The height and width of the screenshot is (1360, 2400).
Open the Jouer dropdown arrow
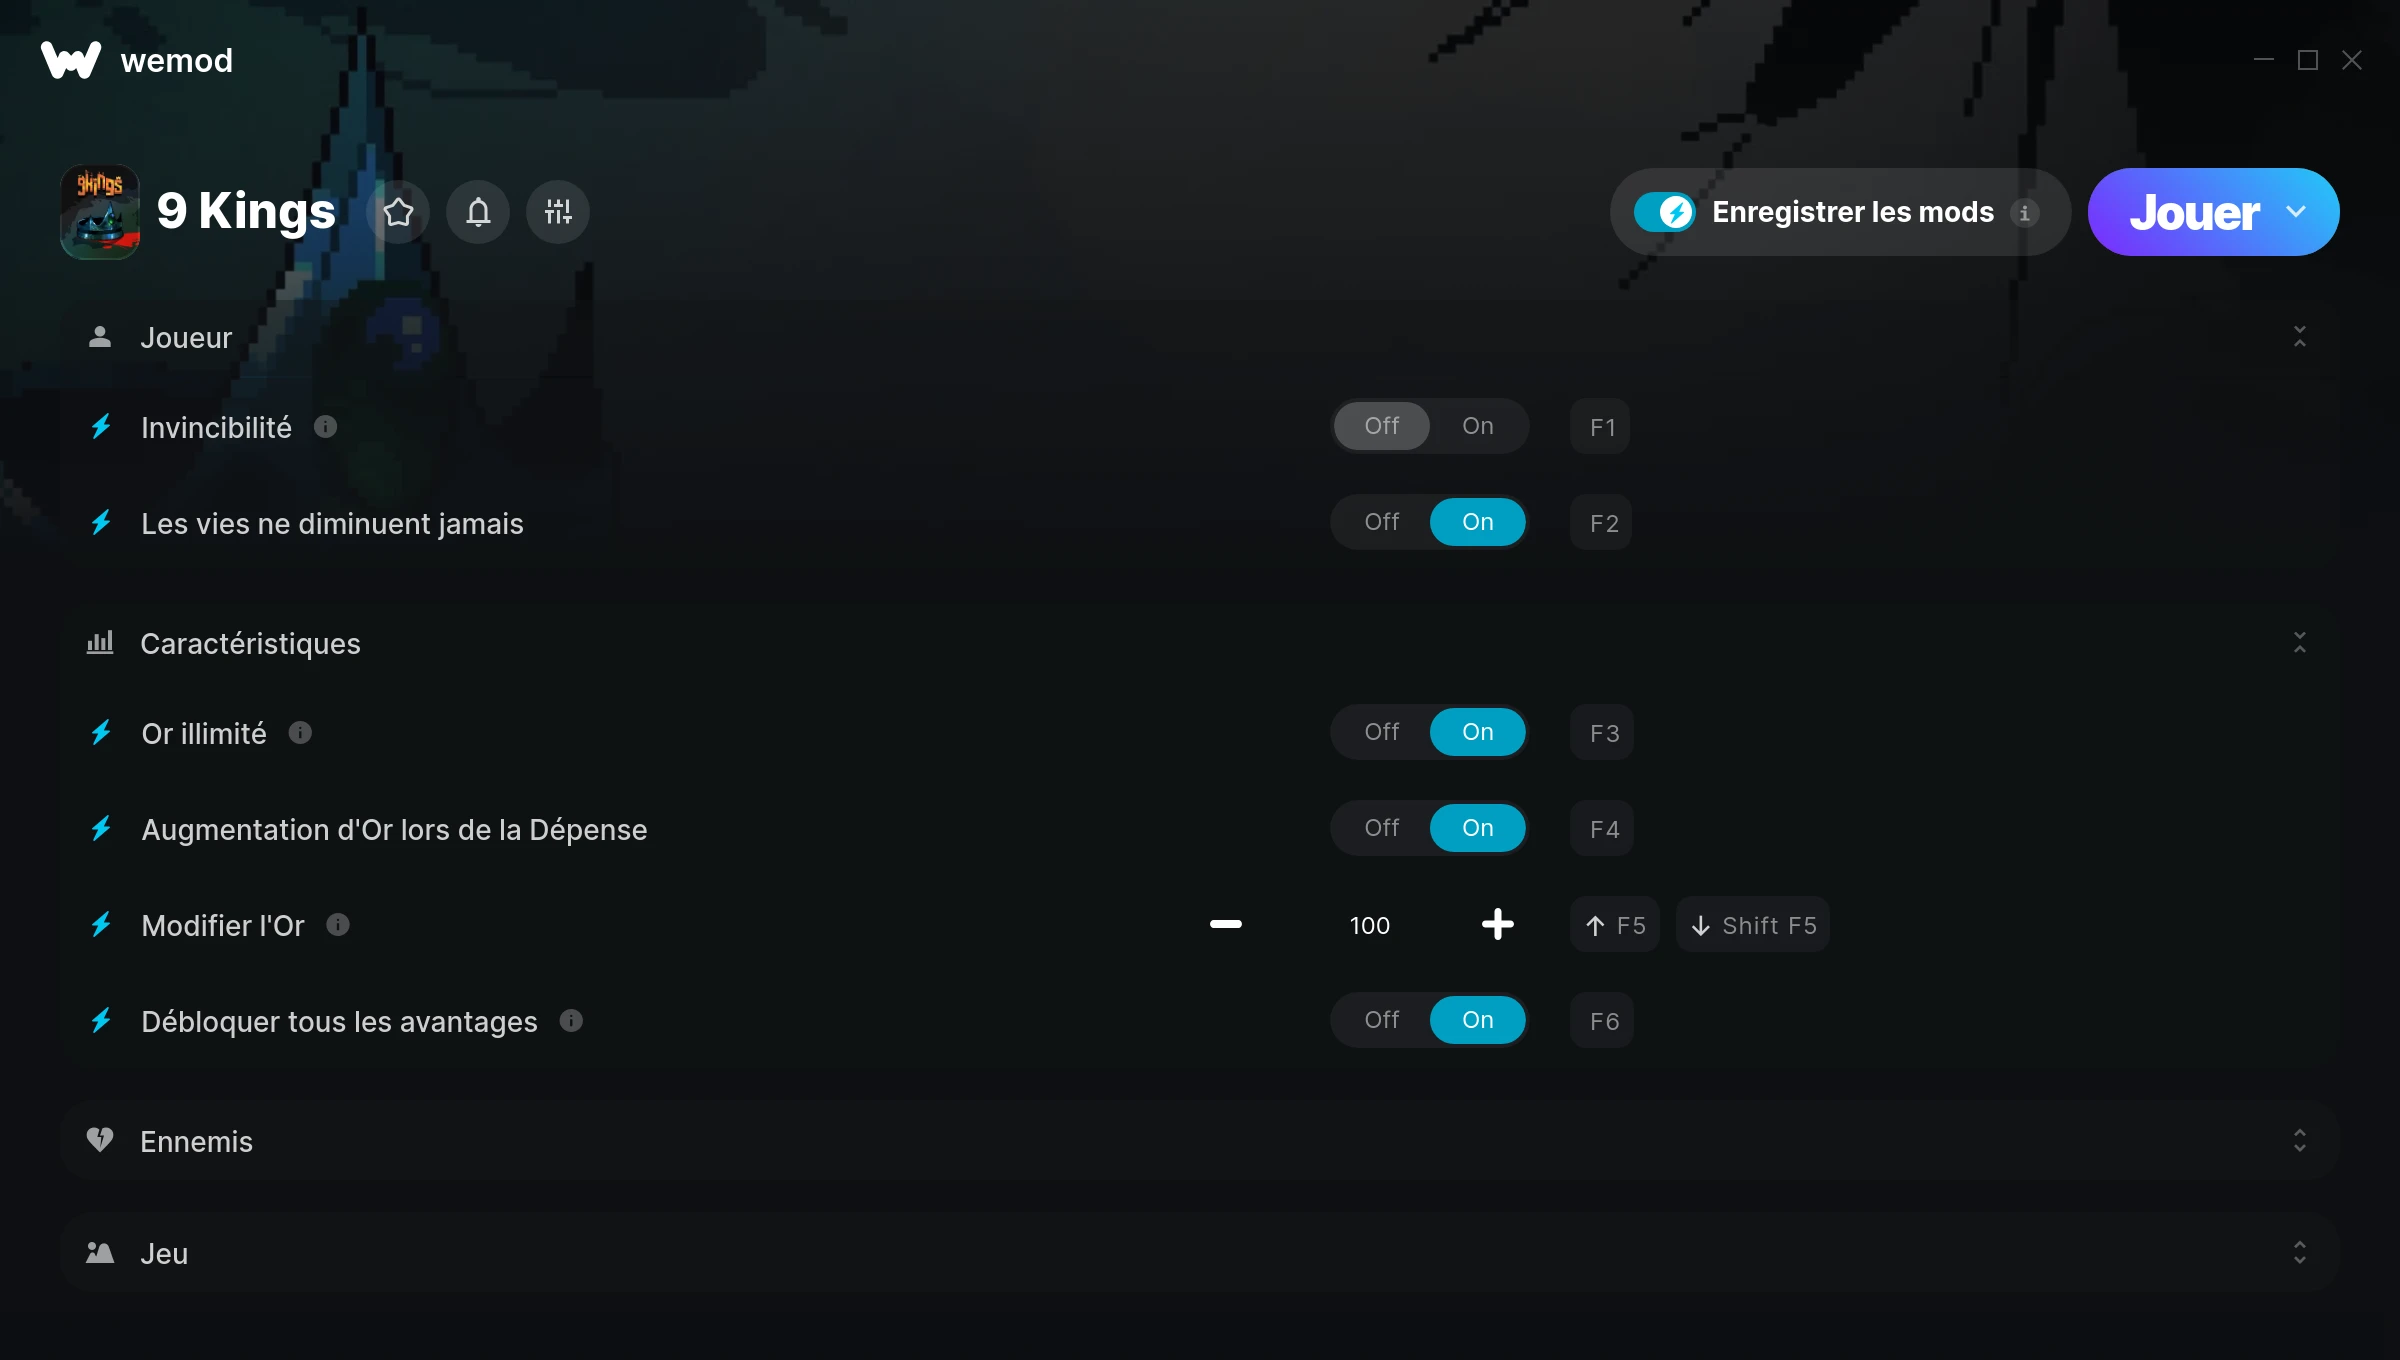(x=2296, y=212)
